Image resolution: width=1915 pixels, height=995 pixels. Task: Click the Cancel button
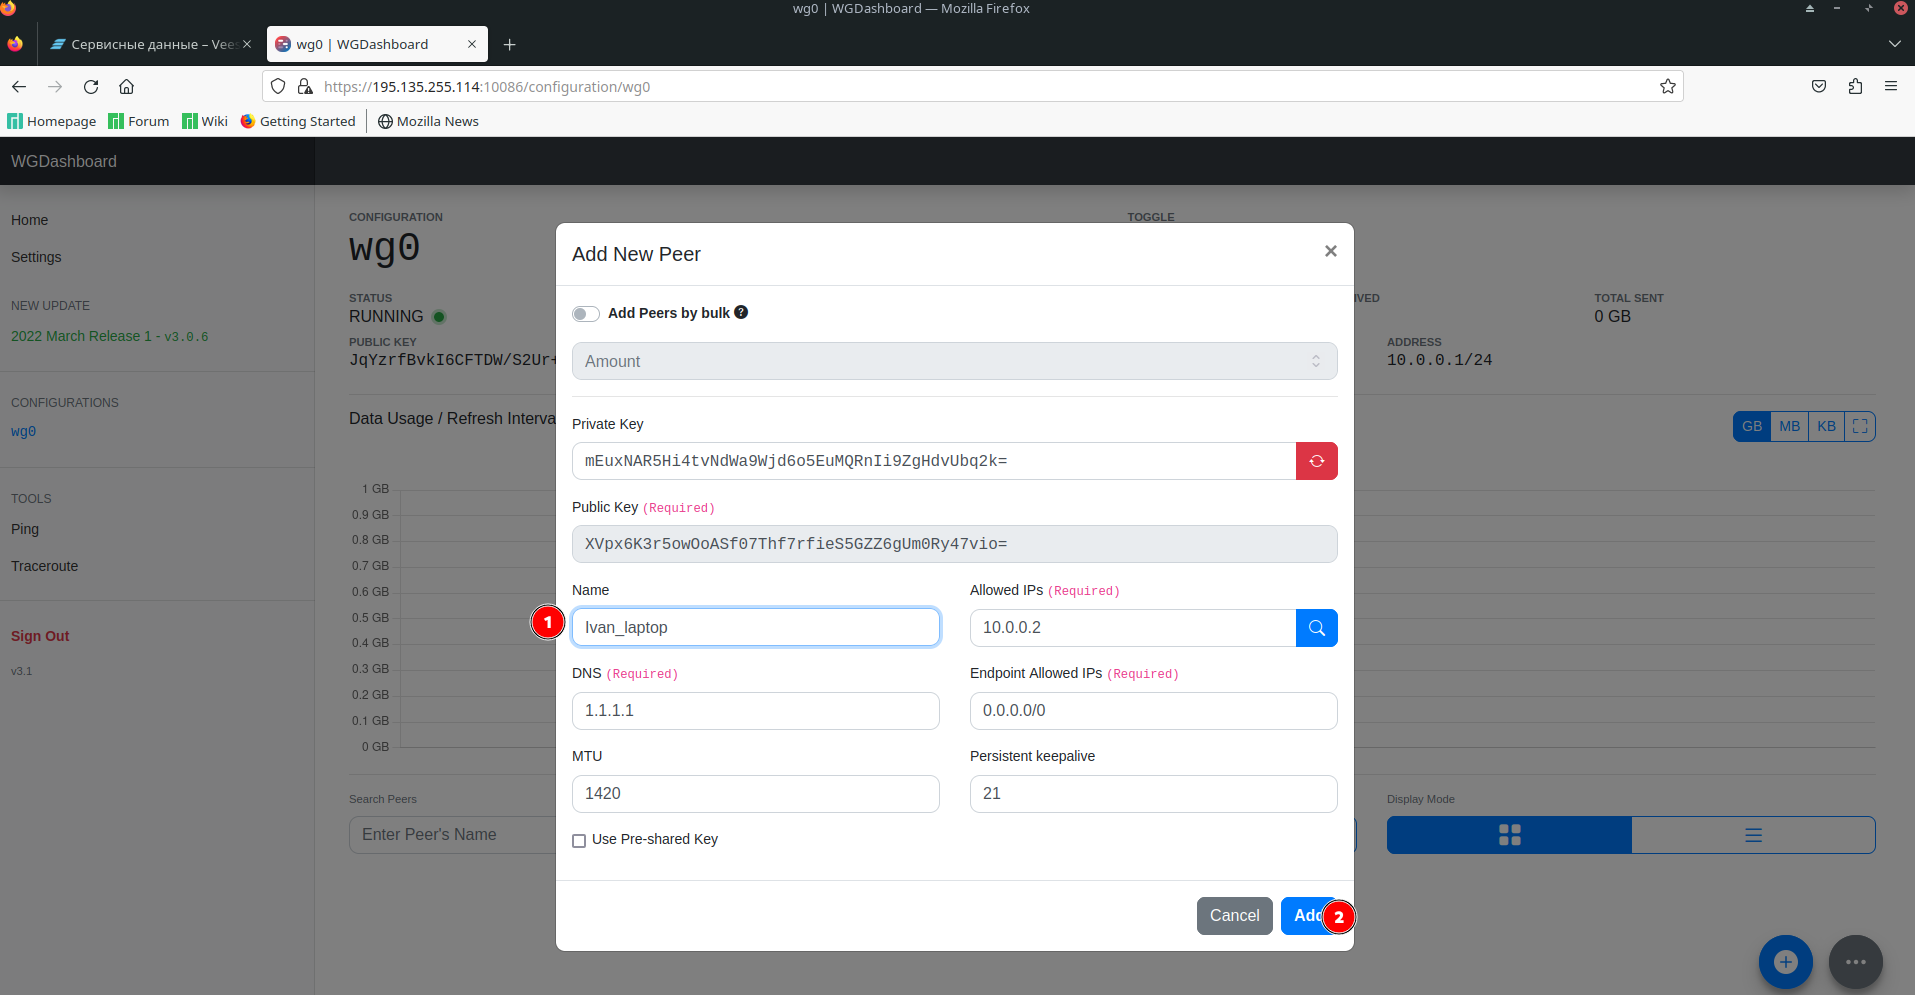pyautogui.click(x=1234, y=915)
